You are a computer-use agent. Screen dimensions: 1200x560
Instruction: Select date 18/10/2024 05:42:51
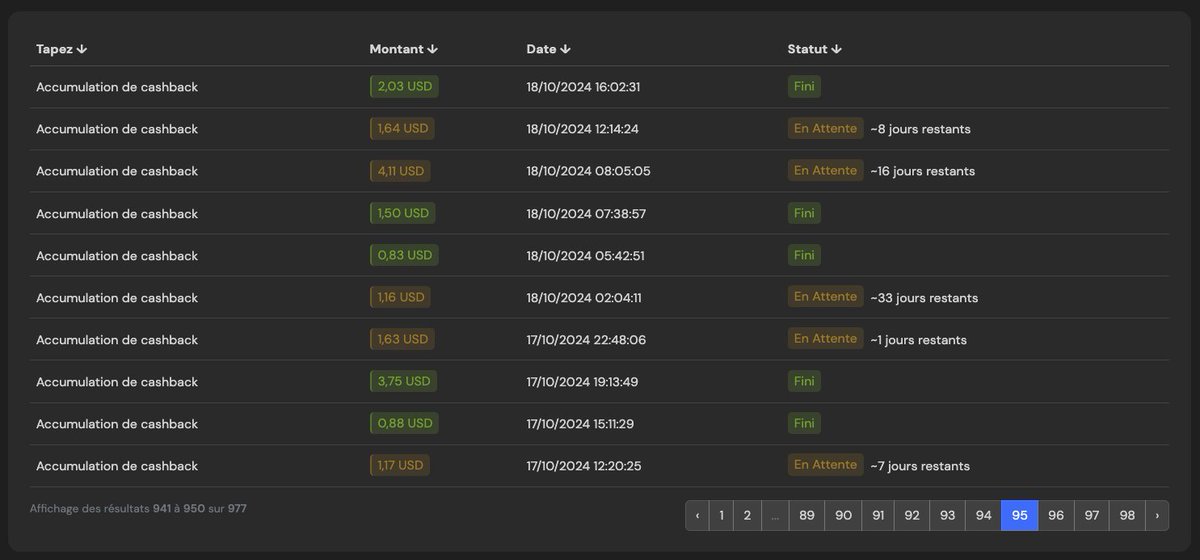pyautogui.click(x=586, y=255)
